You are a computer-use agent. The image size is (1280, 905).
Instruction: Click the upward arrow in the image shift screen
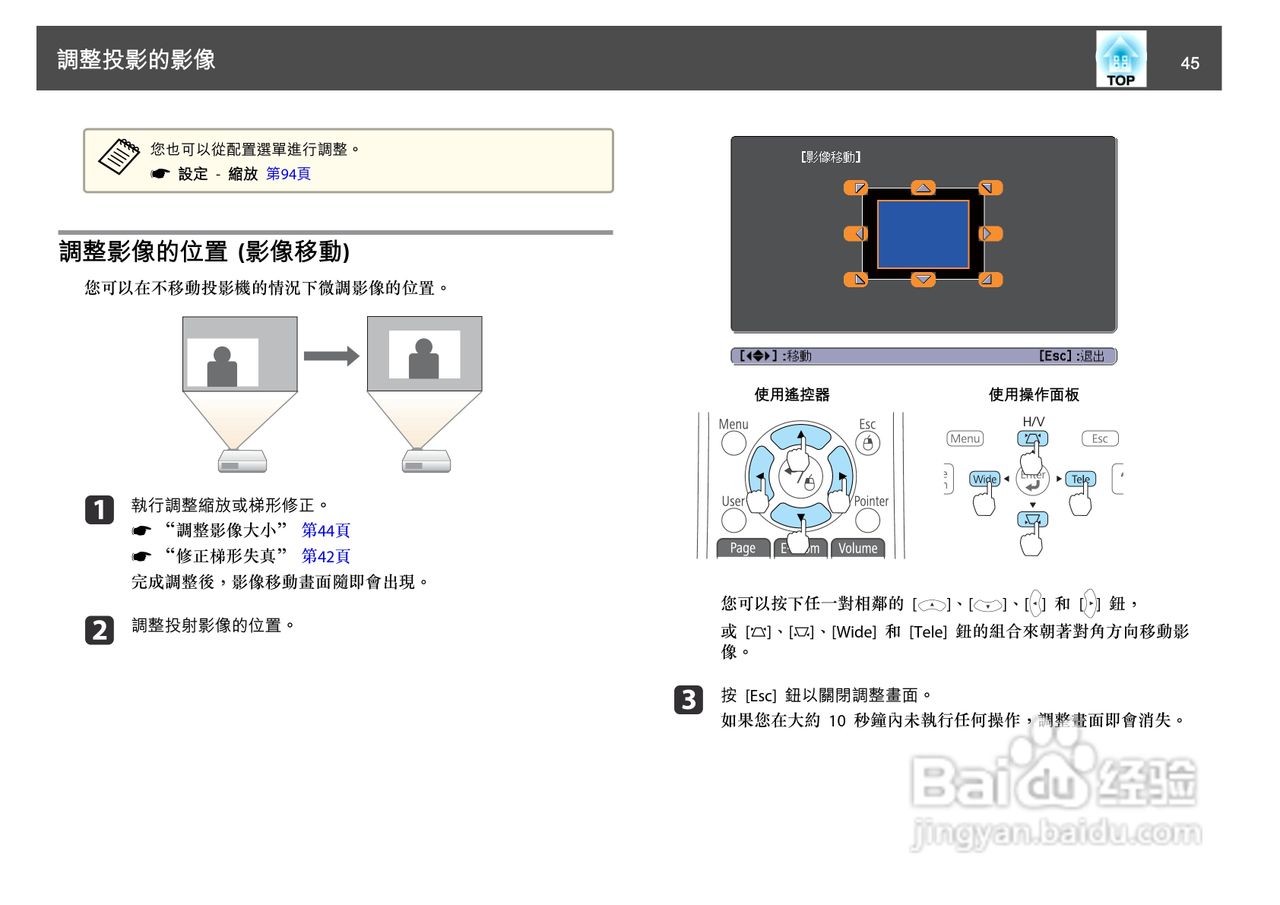tap(922, 186)
